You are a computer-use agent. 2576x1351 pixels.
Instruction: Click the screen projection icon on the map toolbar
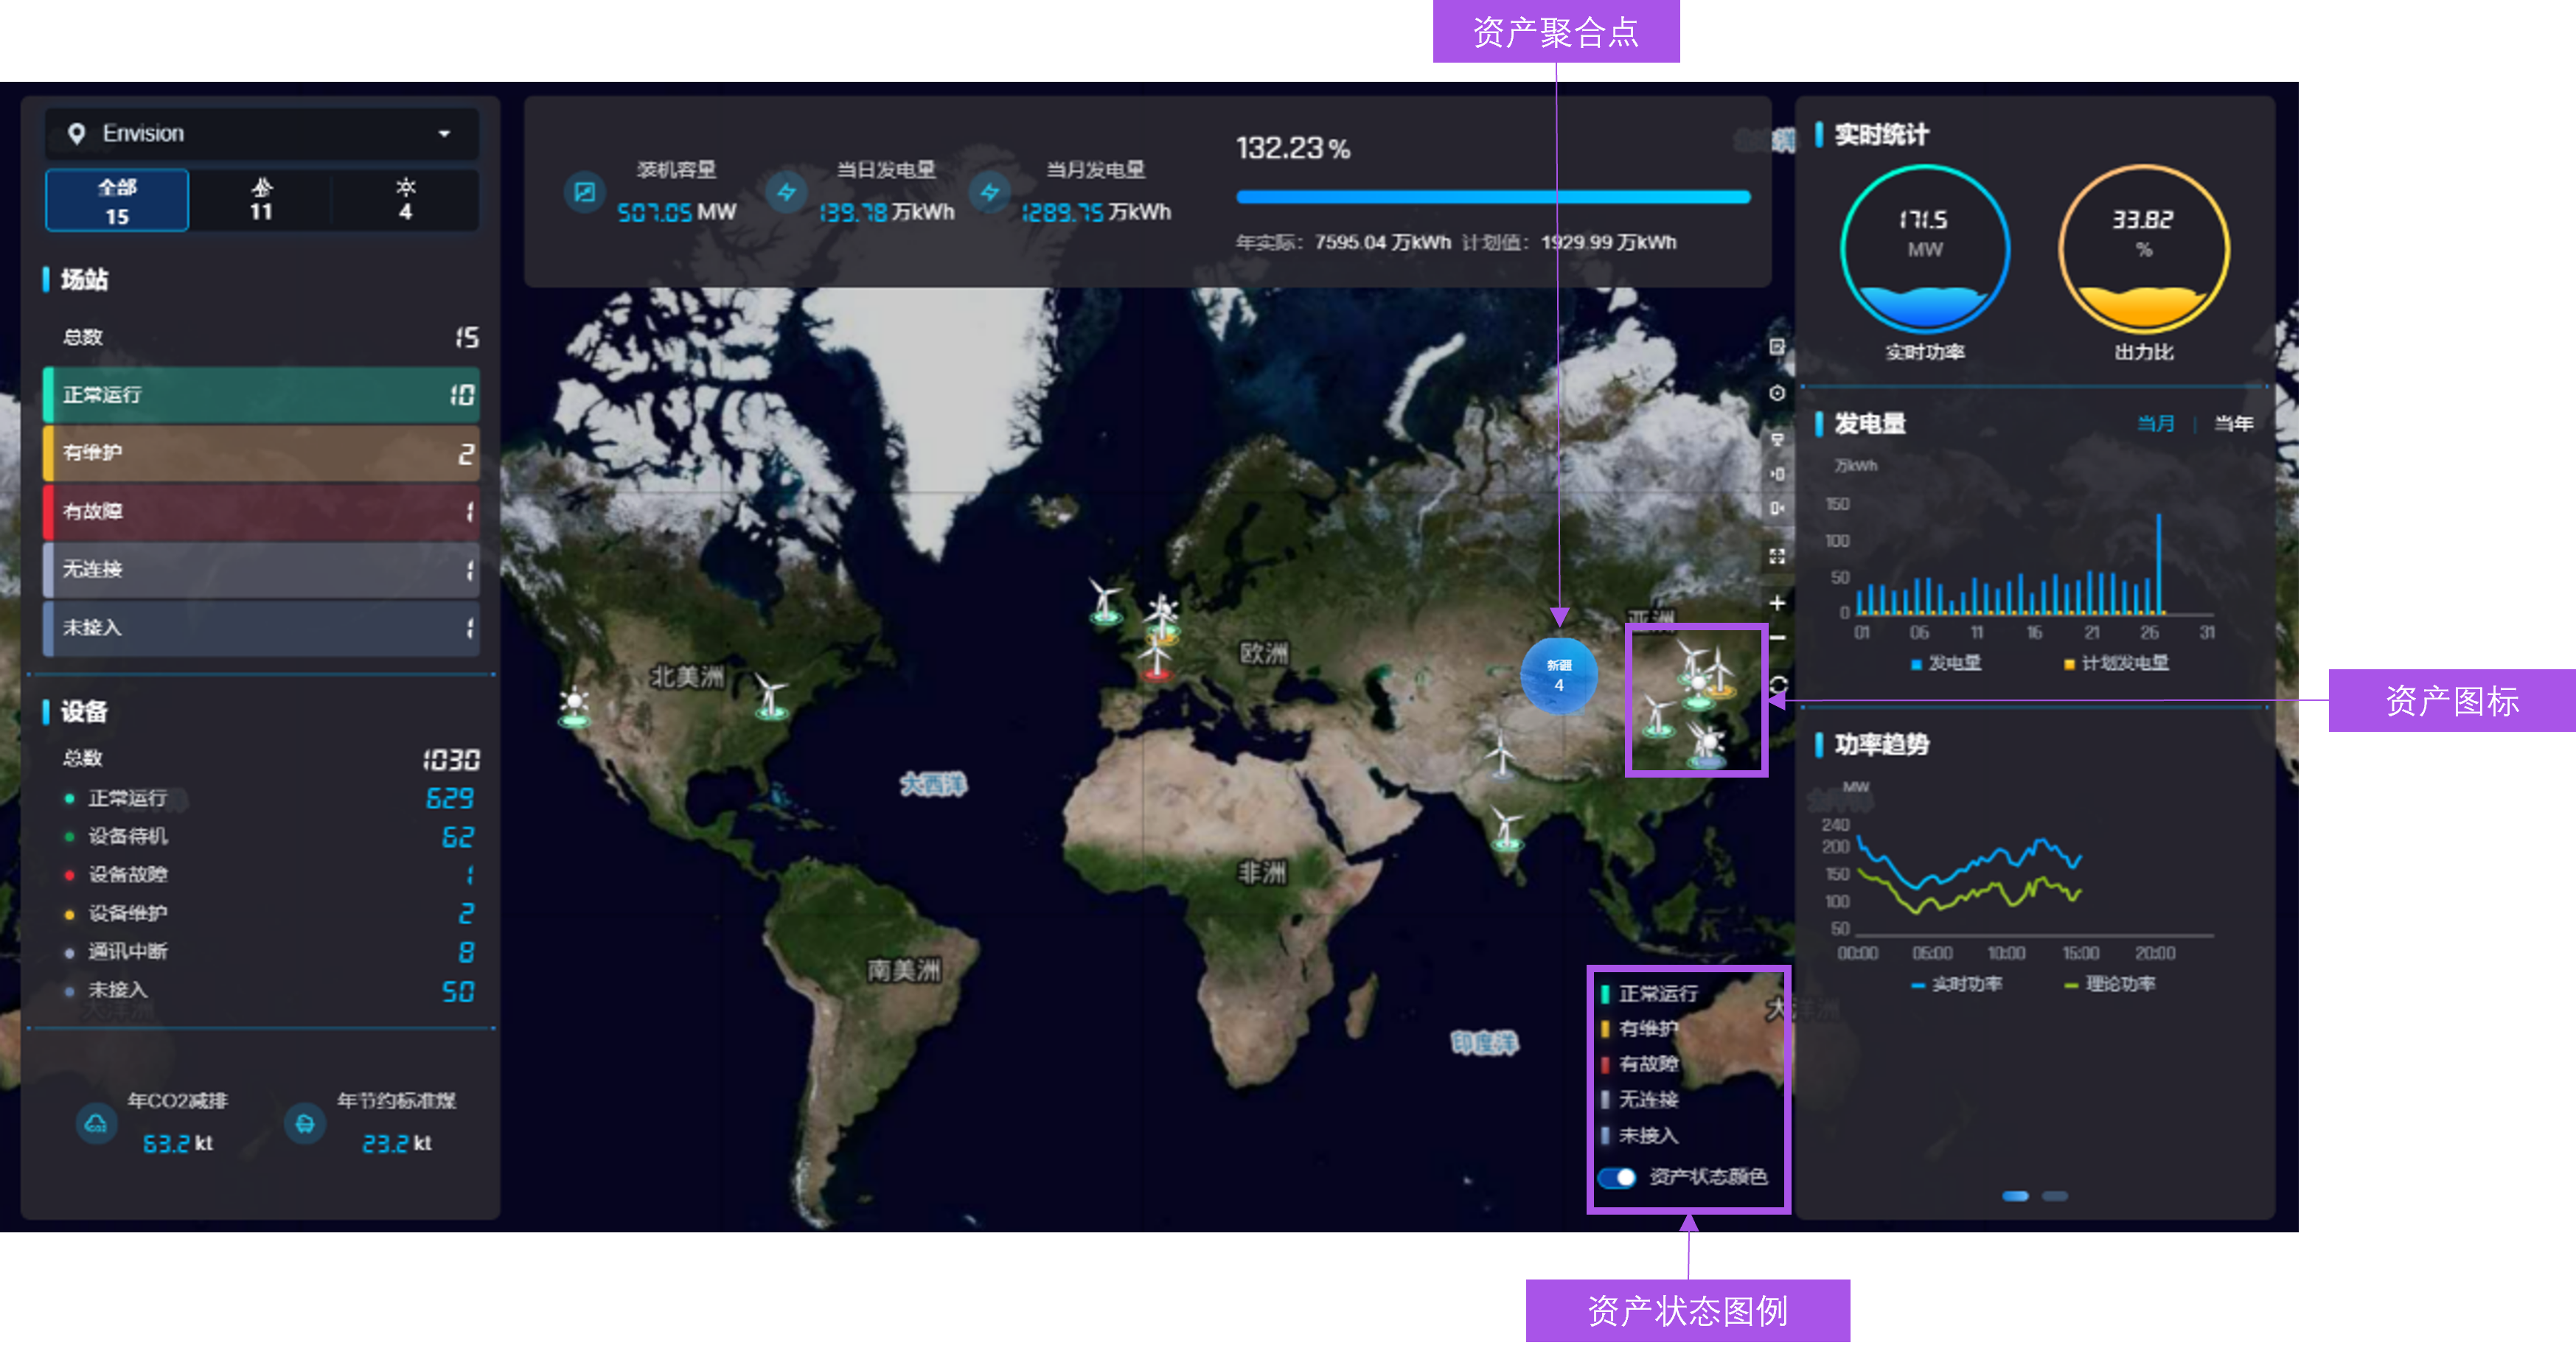[x=1778, y=440]
